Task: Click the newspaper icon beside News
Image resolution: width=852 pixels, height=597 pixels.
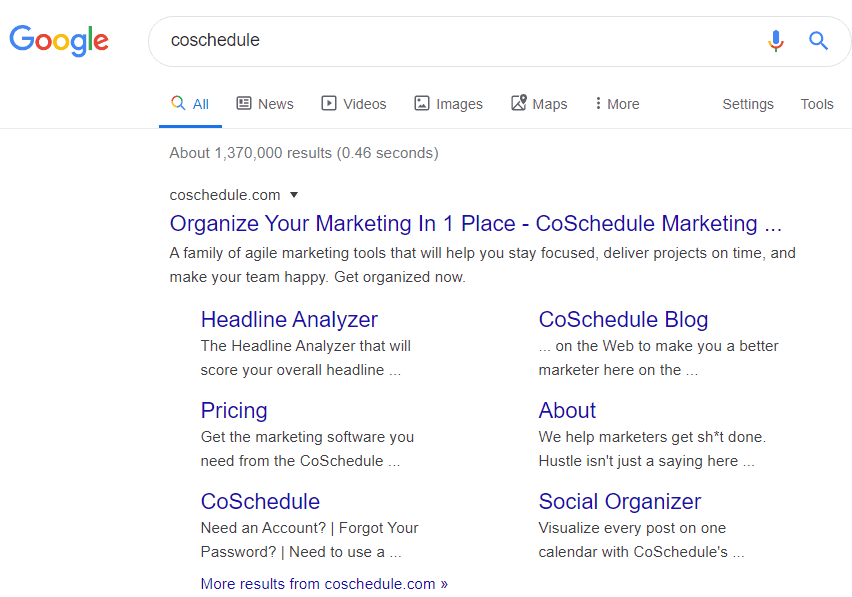Action: coord(243,103)
